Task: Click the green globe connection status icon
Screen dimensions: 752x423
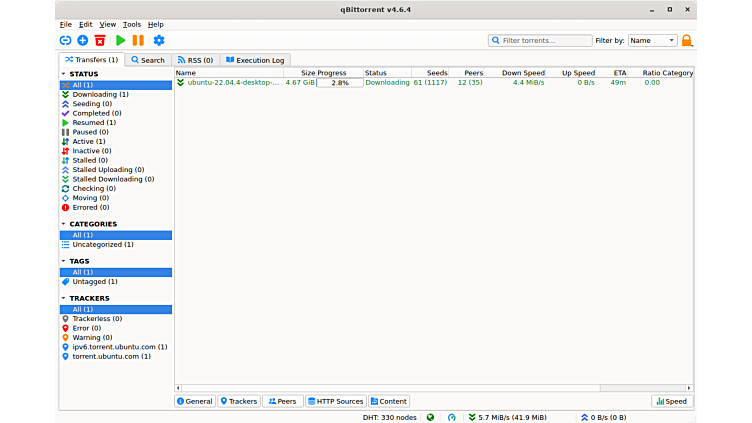Action: tap(430, 417)
